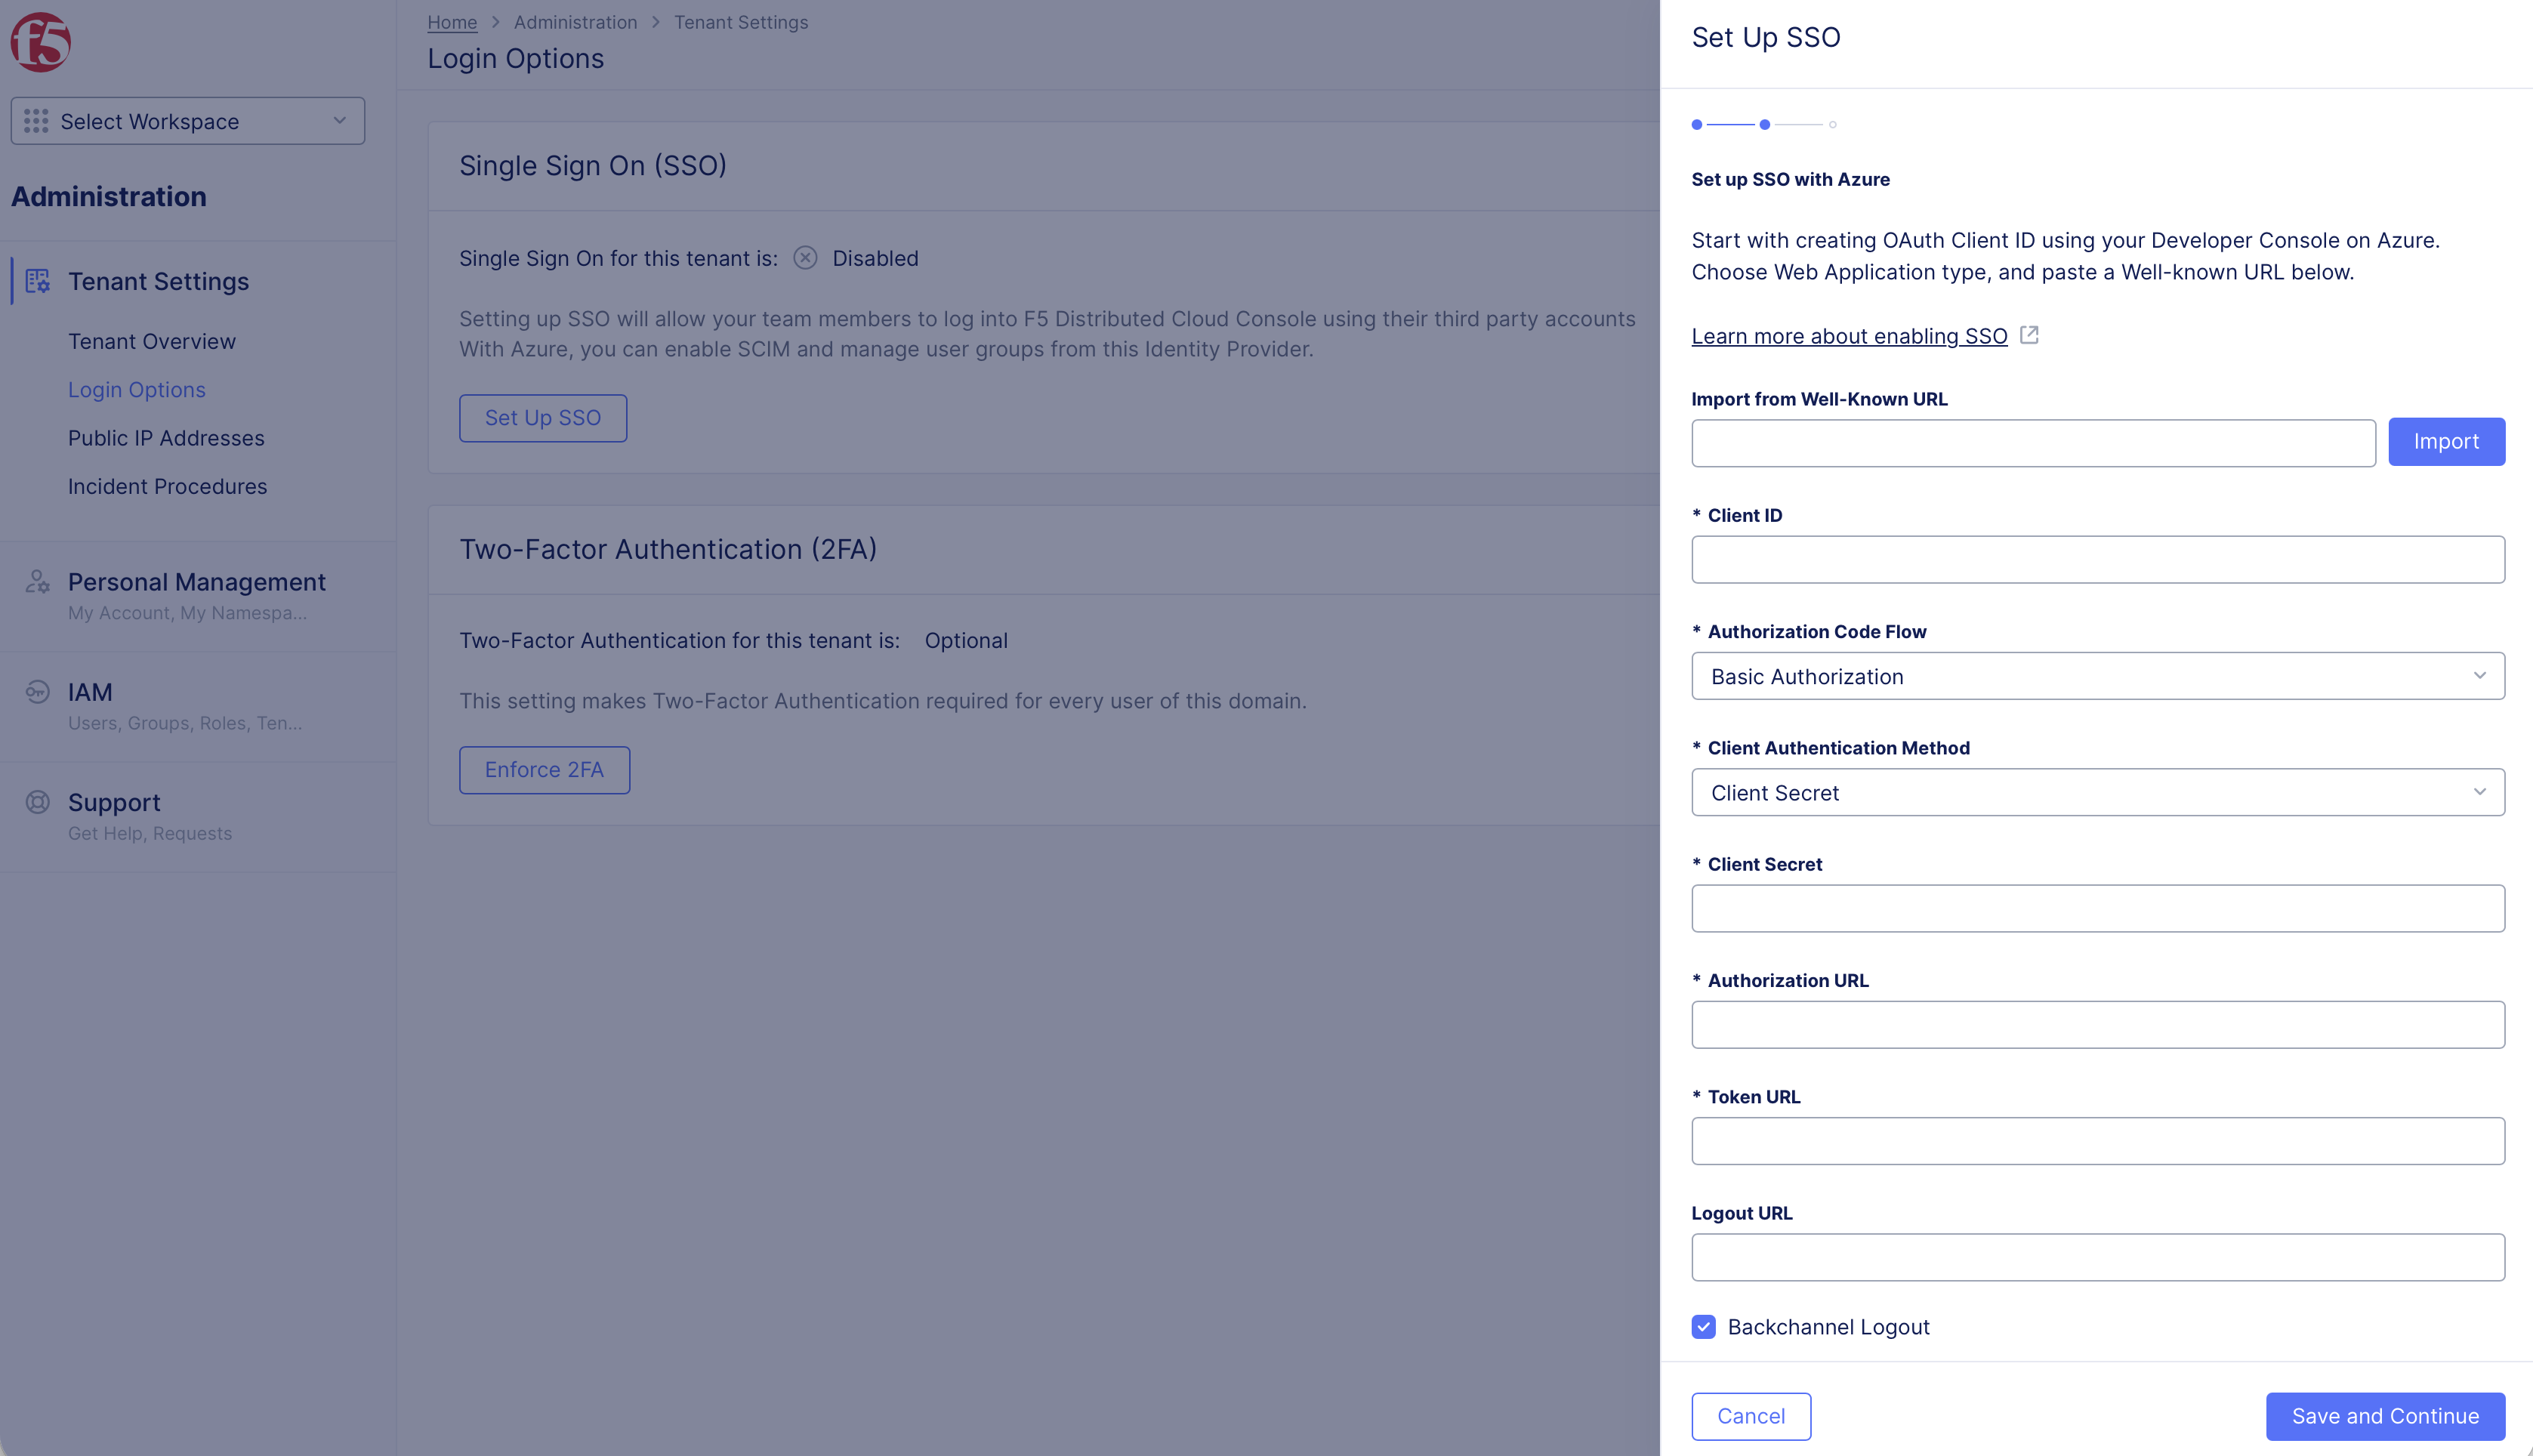Click the workspace grid icon
Viewport: 2533px width, 1456px height.
tap(36, 121)
